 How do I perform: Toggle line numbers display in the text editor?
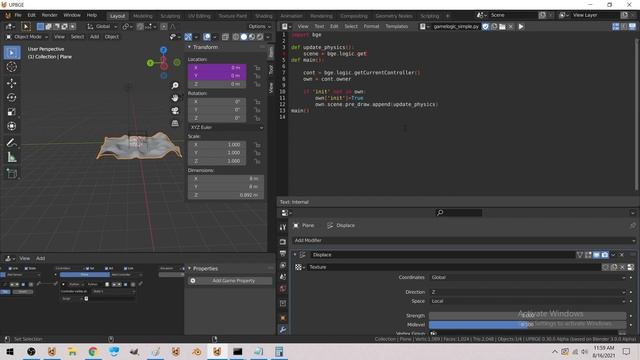coord(616,27)
